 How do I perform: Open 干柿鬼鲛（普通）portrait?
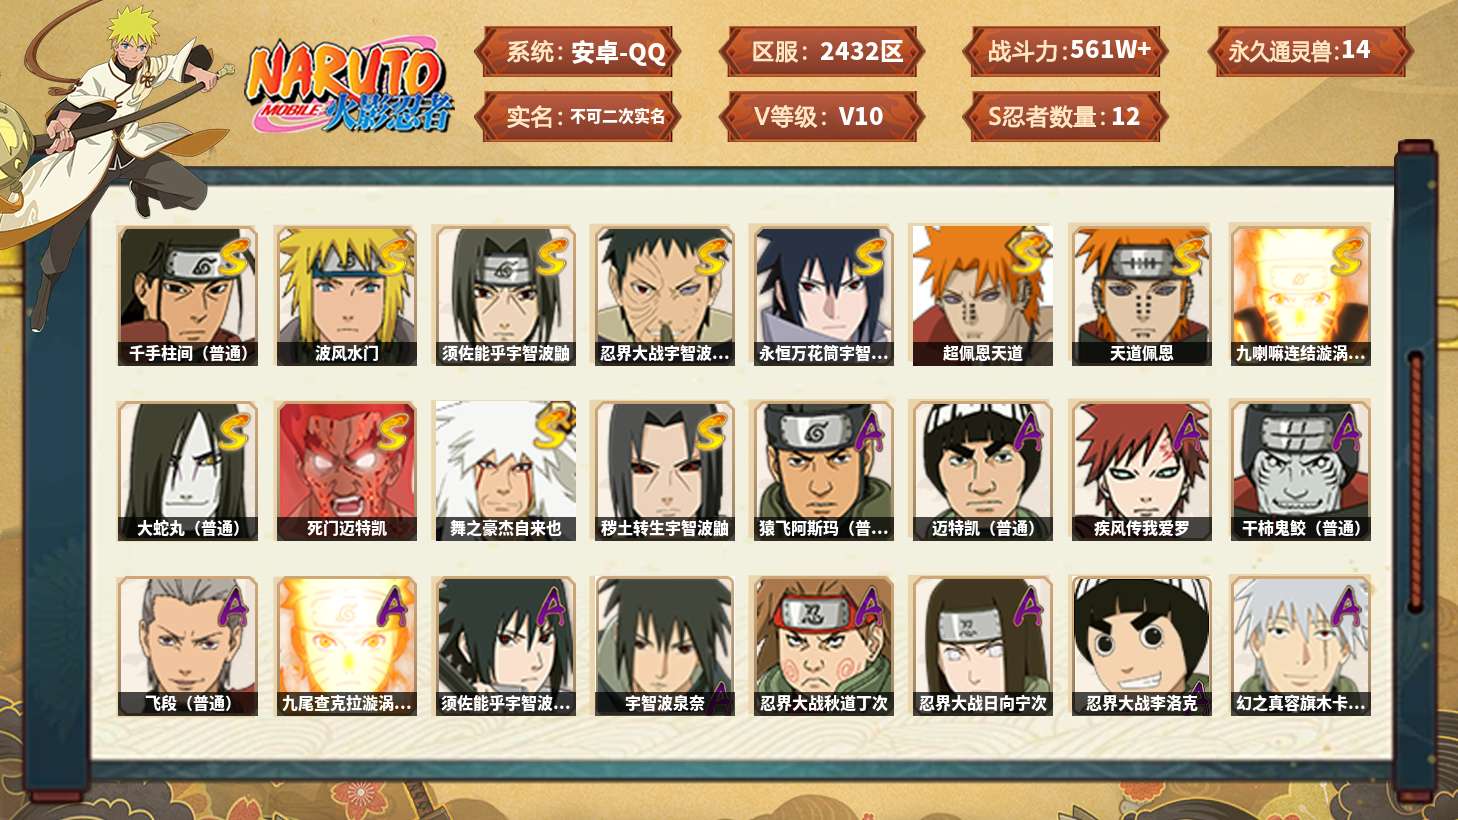(x=1300, y=471)
